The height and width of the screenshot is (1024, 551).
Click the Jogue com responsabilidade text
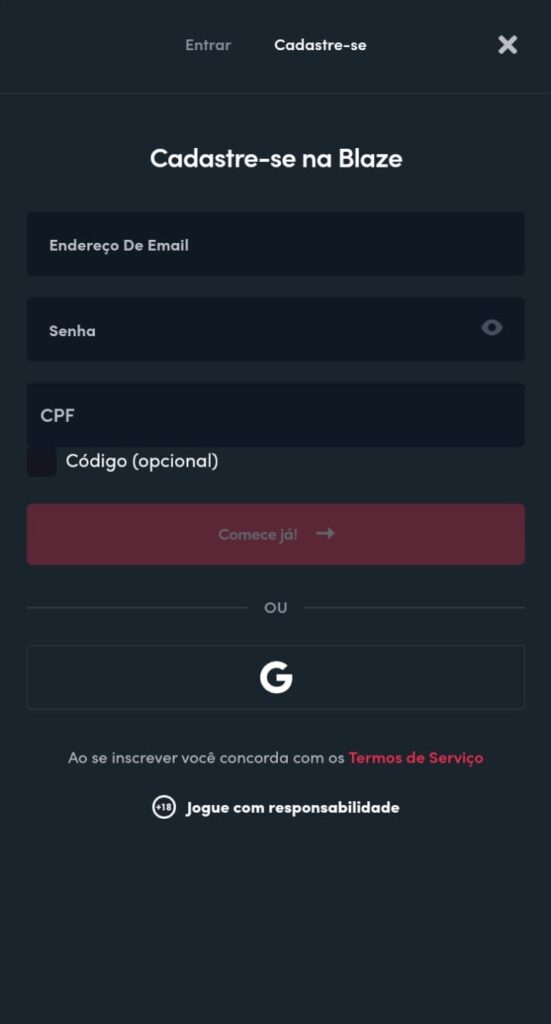(292, 808)
